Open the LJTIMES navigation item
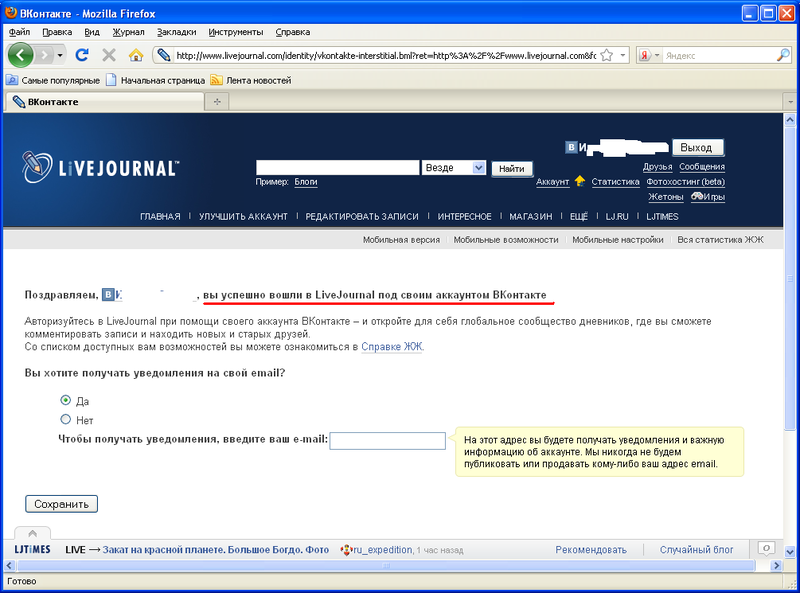Screen dimensions: 800x593 tap(662, 216)
